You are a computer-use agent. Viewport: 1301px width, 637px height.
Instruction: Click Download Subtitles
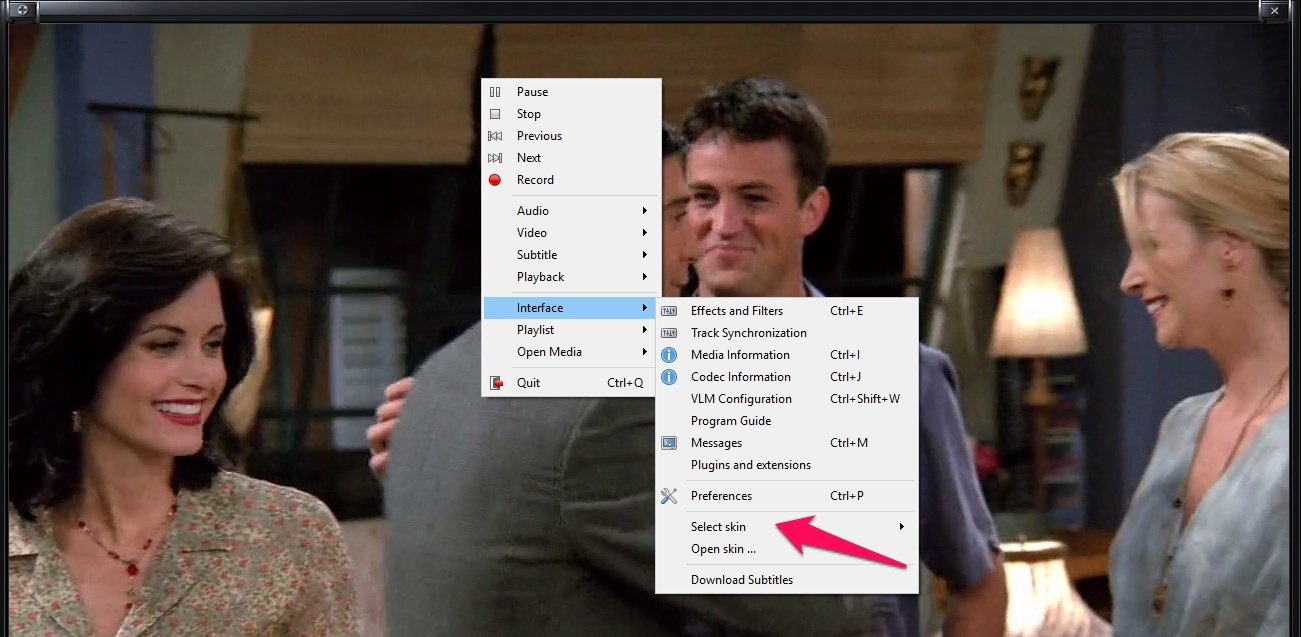tap(741, 580)
